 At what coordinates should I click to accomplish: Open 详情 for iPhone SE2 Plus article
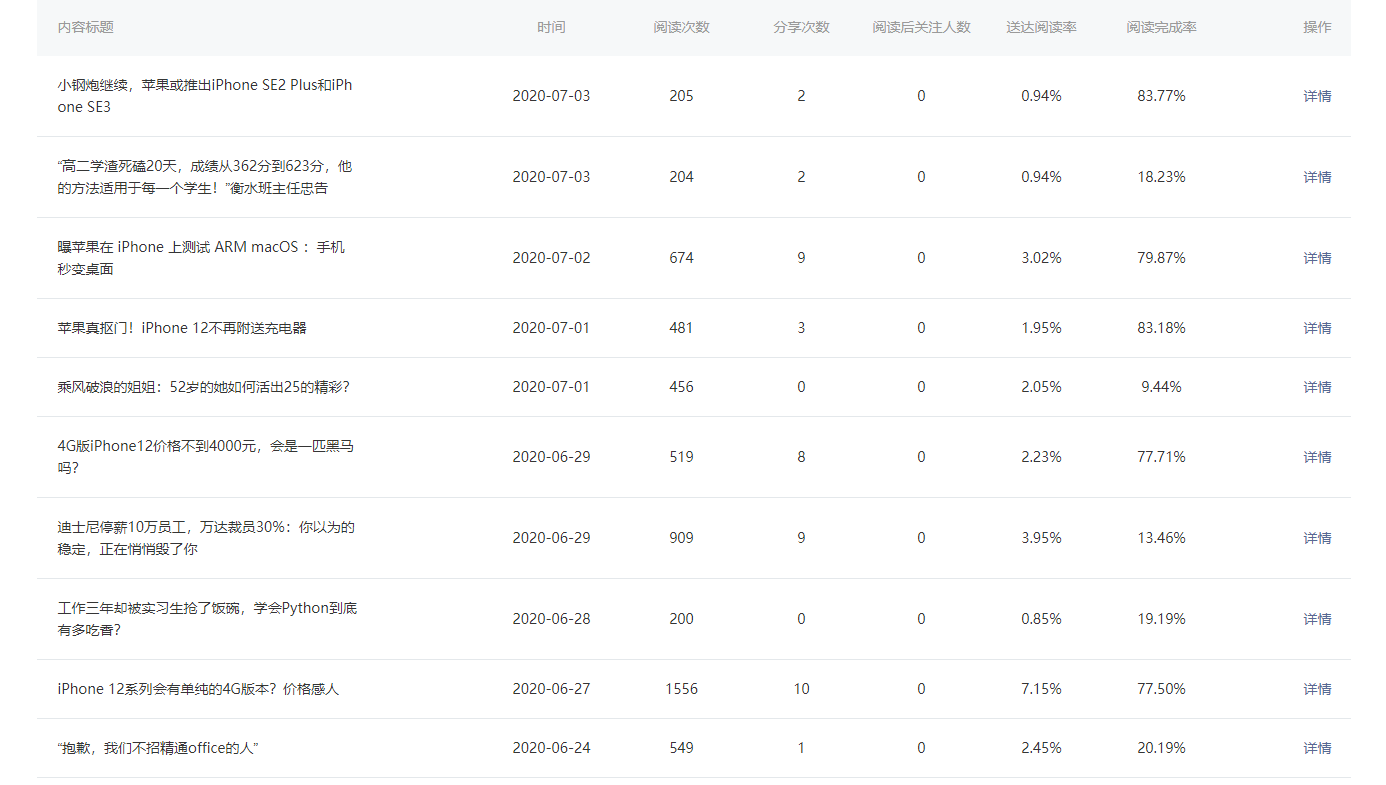point(1317,96)
